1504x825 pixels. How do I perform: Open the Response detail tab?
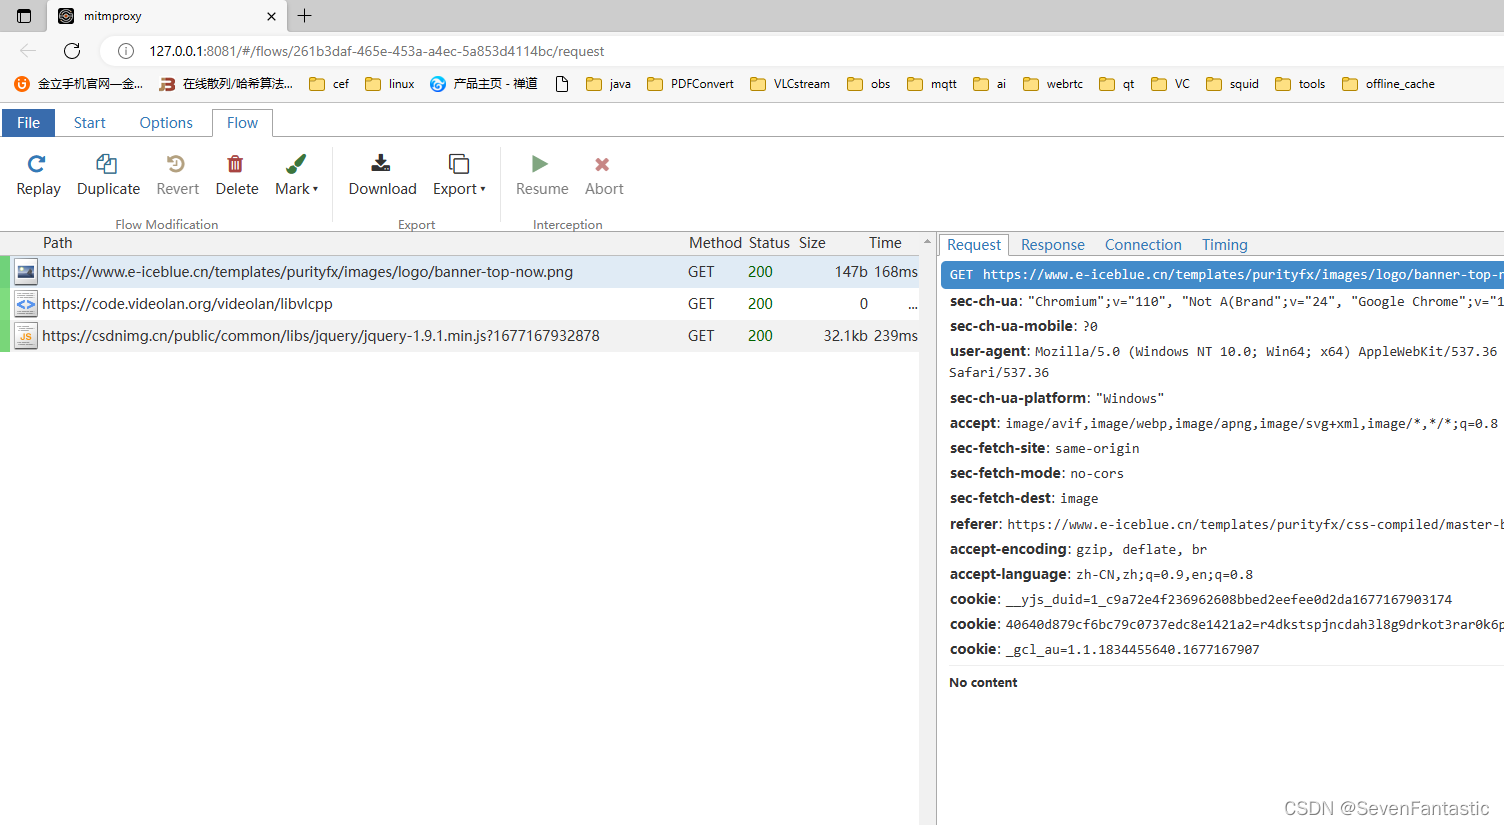1052,245
